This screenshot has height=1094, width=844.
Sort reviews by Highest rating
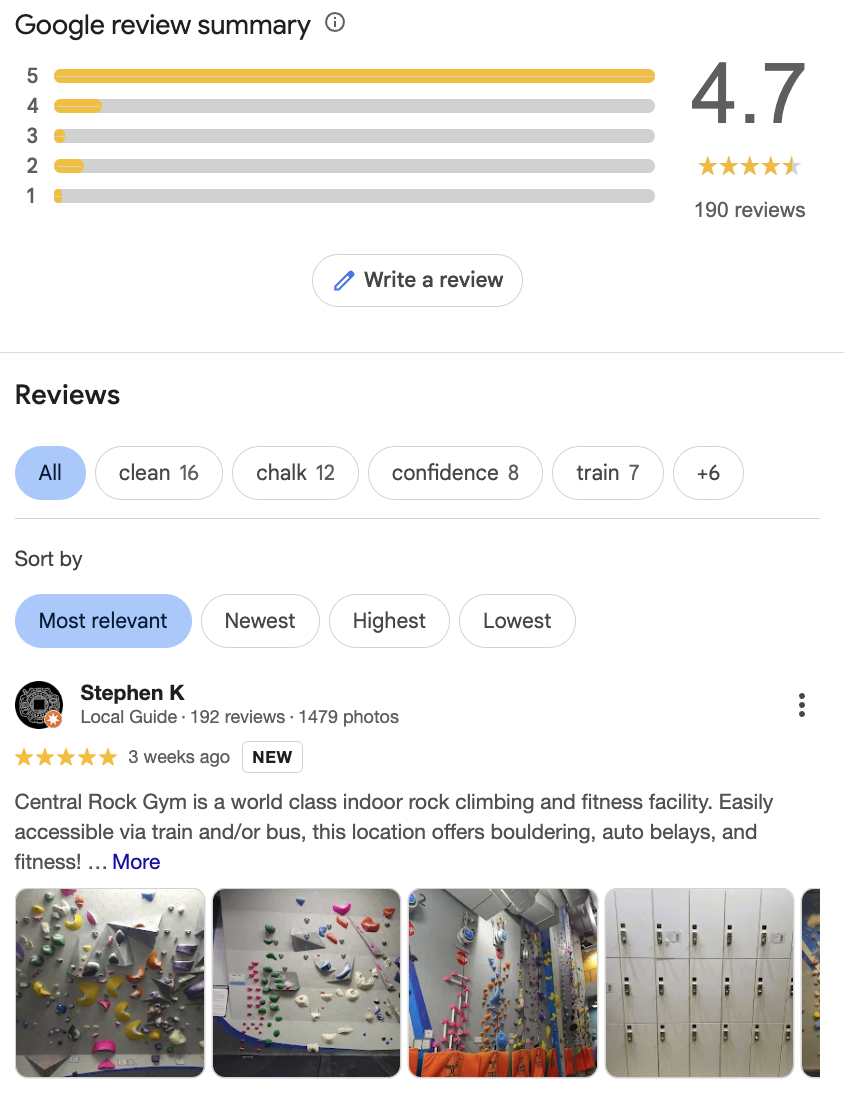tap(389, 621)
